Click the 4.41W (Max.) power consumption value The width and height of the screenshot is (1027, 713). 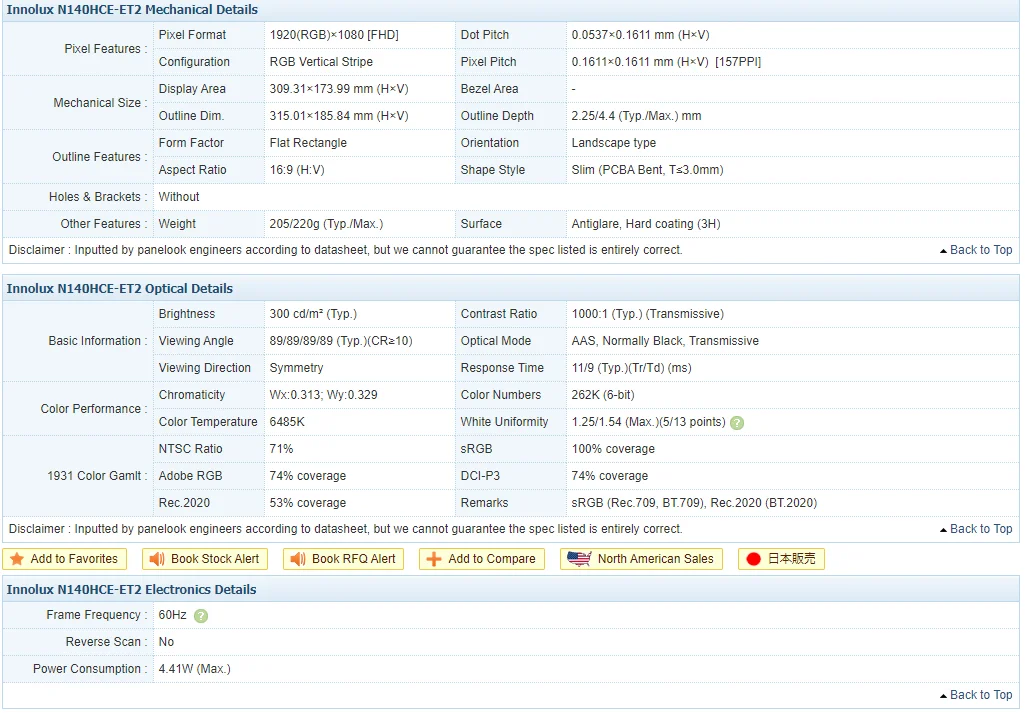195,669
